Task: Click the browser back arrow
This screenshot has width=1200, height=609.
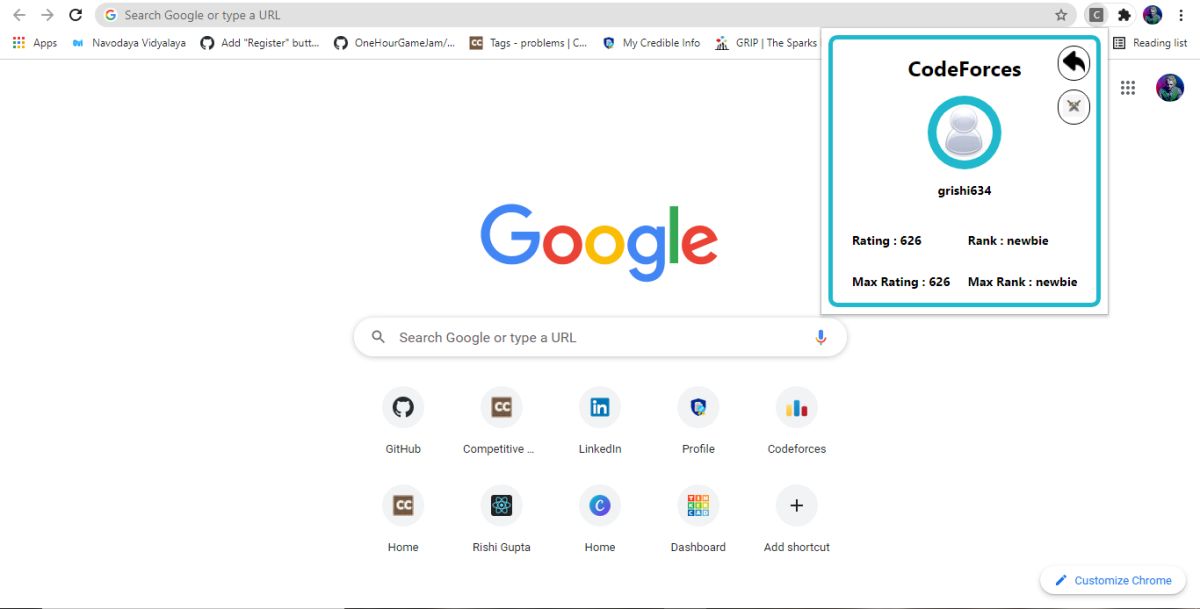Action: [x=19, y=15]
